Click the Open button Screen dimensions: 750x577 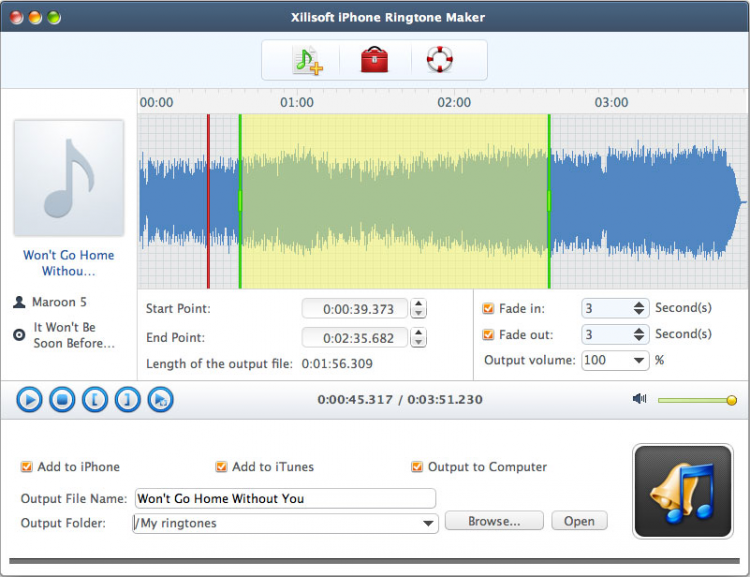(x=579, y=521)
